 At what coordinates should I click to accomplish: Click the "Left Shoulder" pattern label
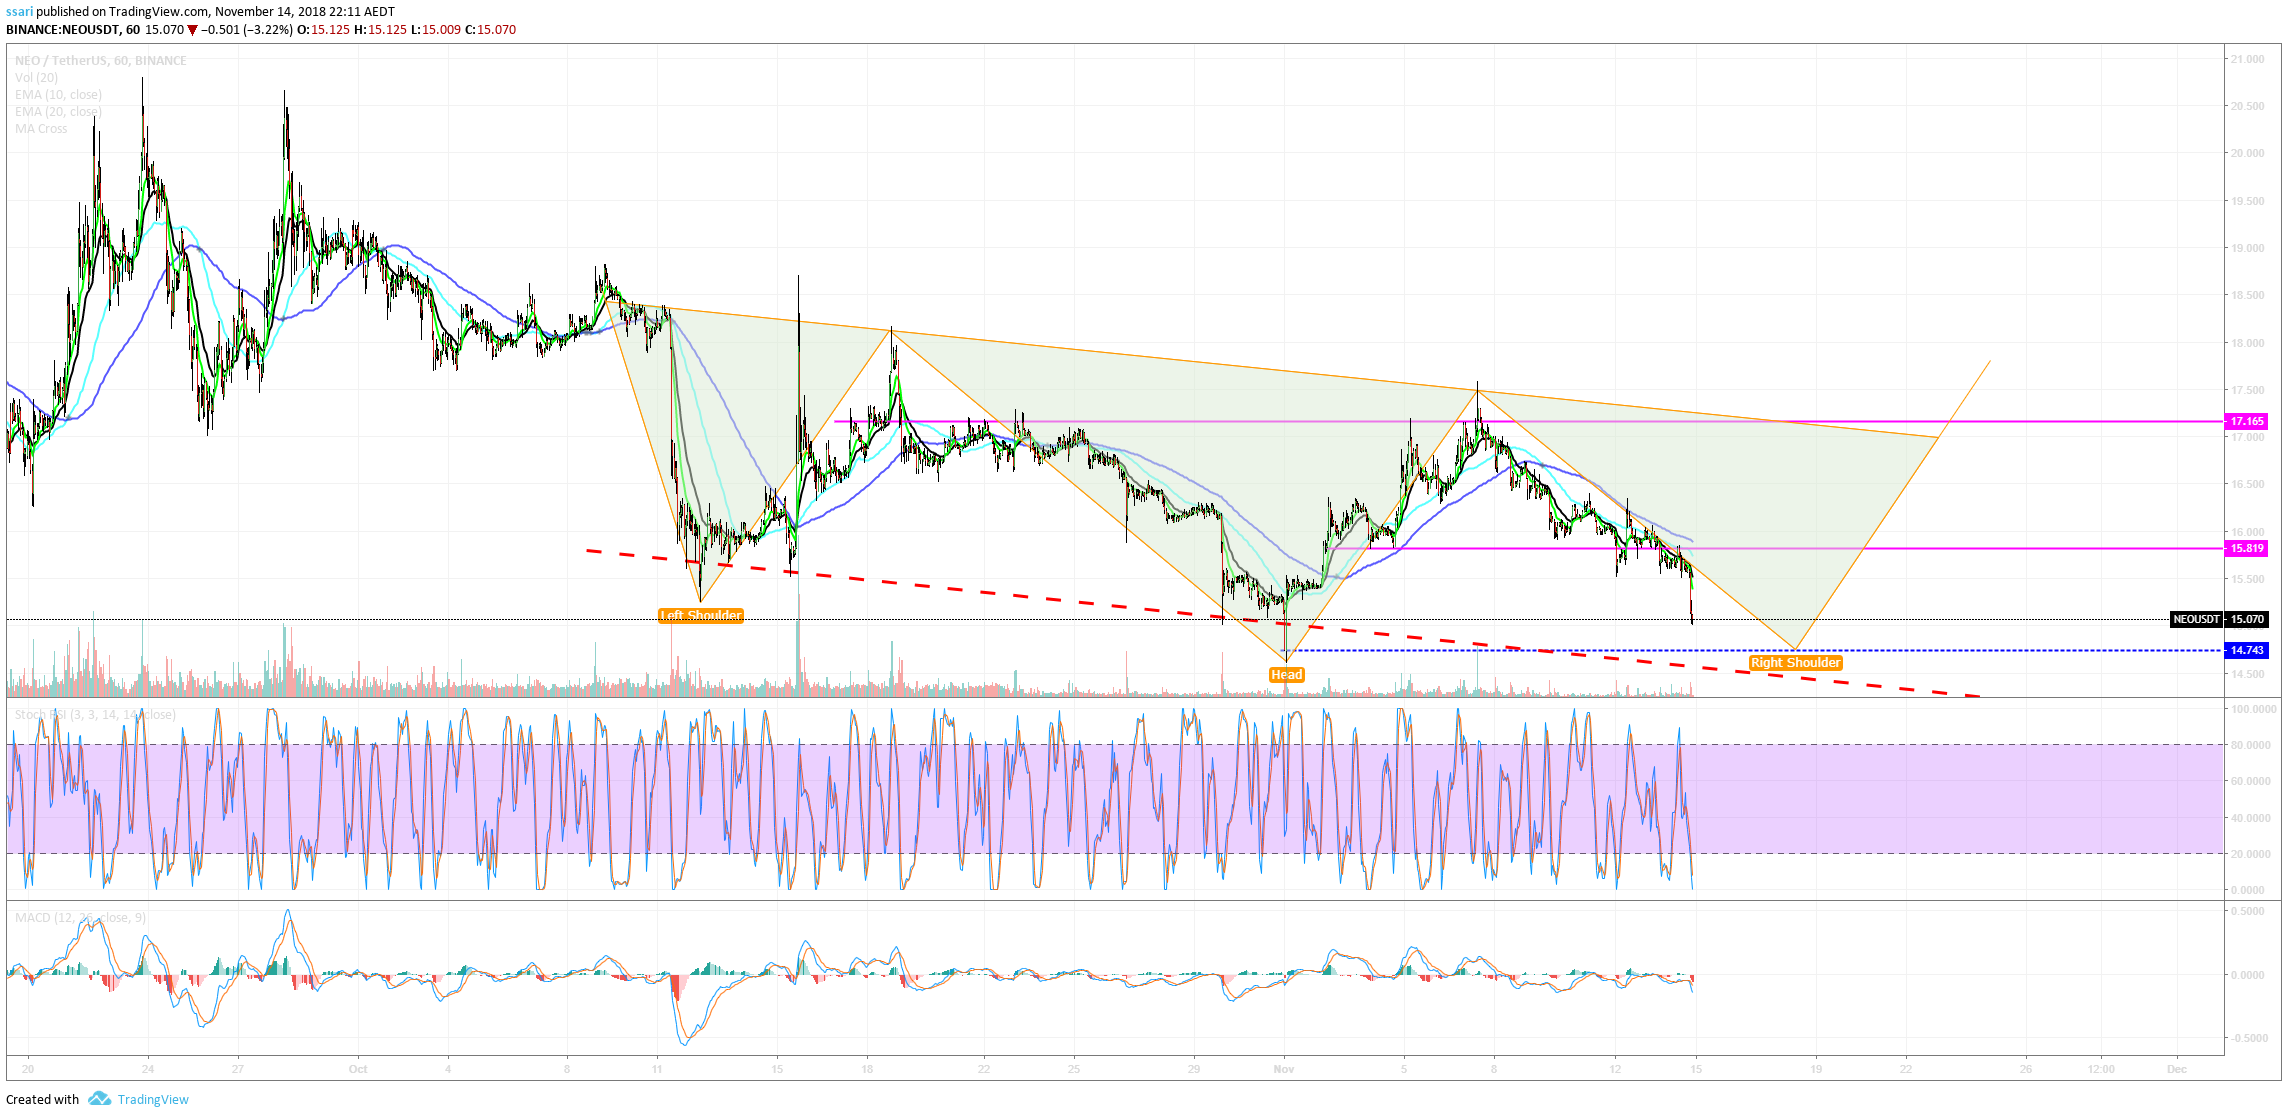tap(700, 616)
